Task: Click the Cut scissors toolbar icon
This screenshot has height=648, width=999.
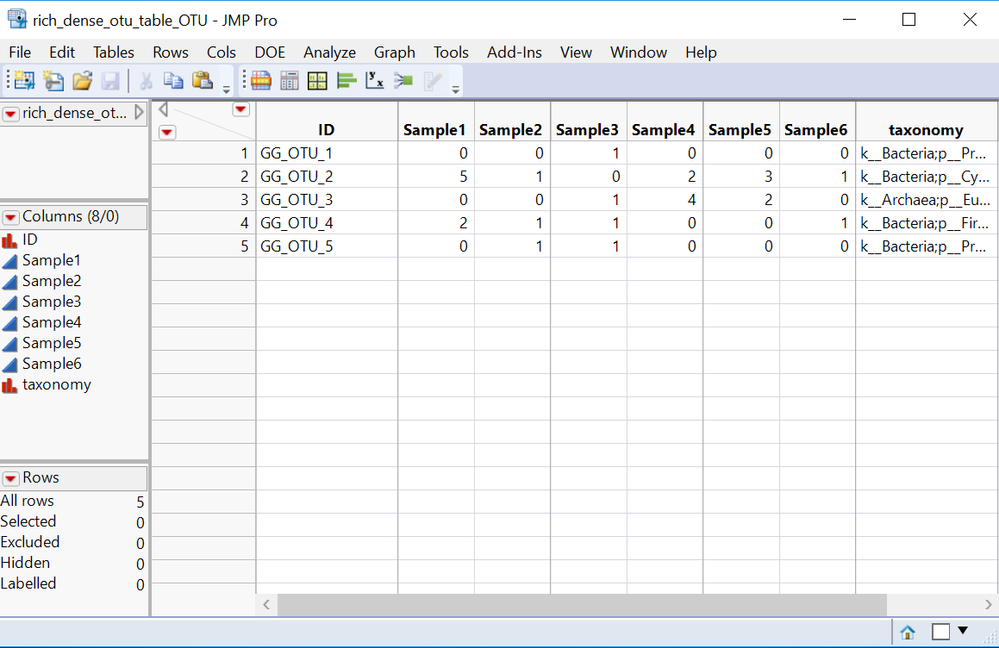Action: 147,80
